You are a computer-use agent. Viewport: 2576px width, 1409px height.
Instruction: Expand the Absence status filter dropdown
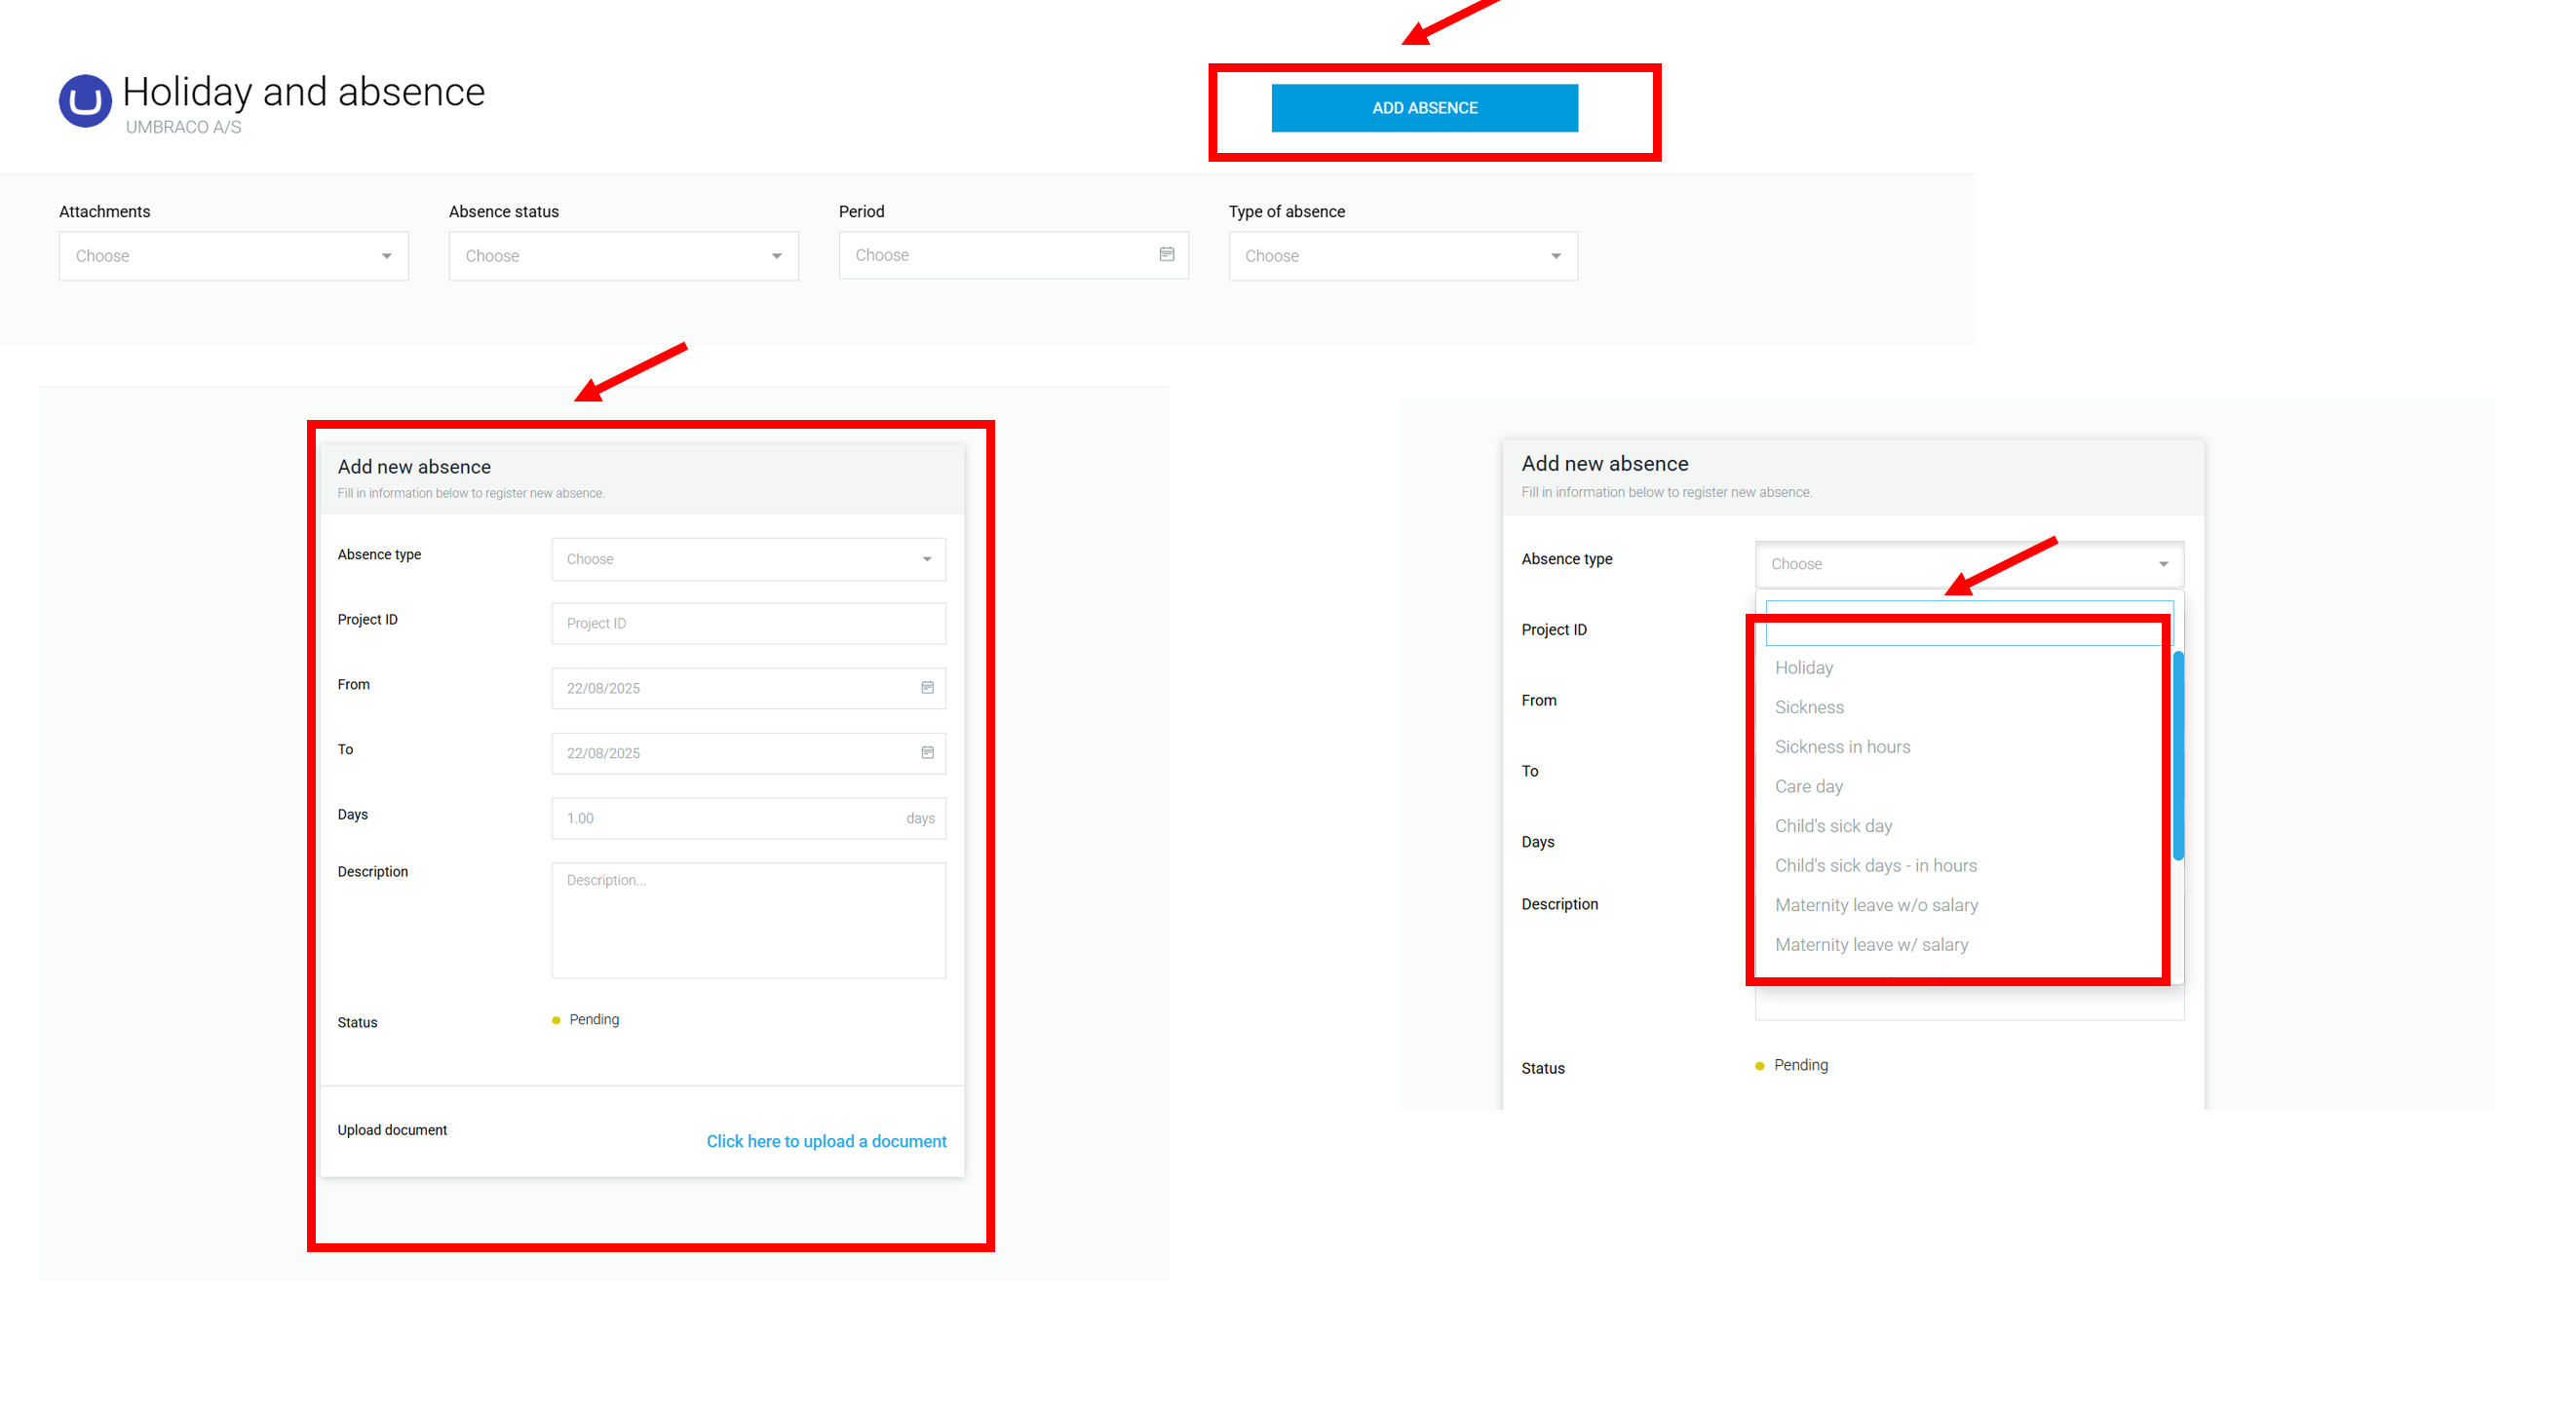(623, 256)
